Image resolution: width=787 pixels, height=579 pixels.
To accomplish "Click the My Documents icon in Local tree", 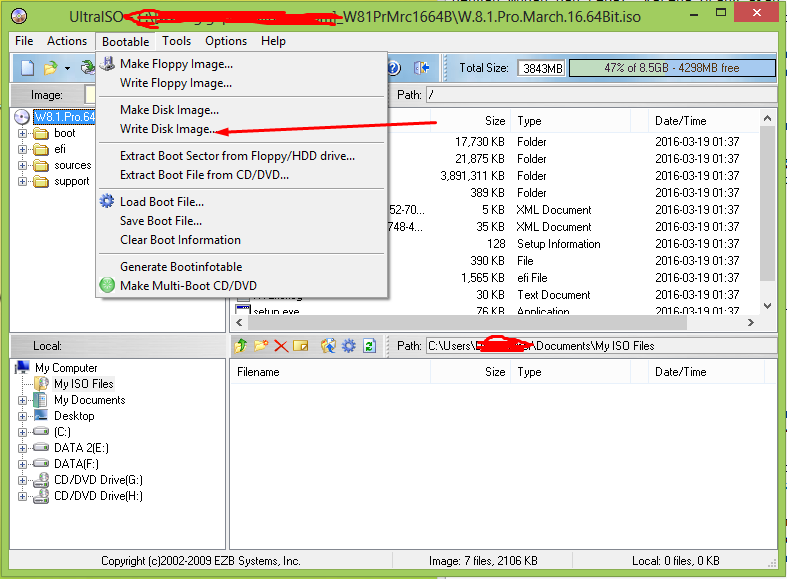I will tap(41, 400).
